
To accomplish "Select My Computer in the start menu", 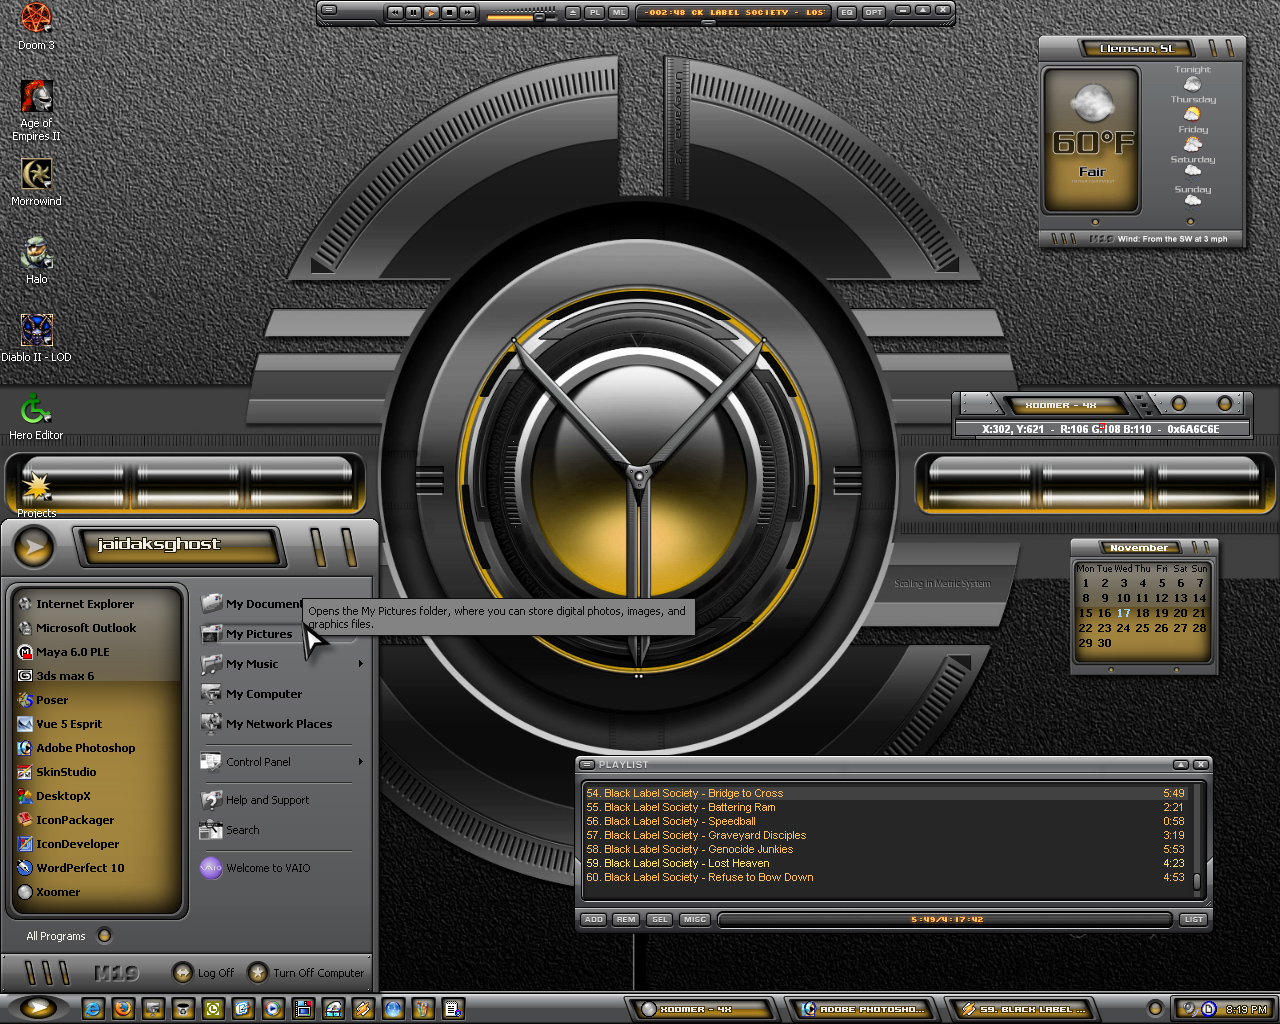I will coord(264,694).
